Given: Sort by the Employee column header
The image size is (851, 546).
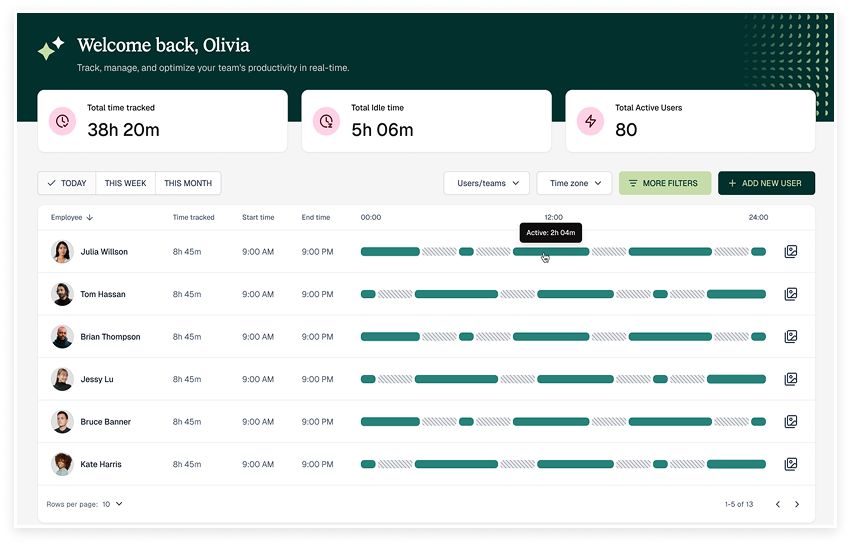Looking at the screenshot, I should click(x=72, y=217).
